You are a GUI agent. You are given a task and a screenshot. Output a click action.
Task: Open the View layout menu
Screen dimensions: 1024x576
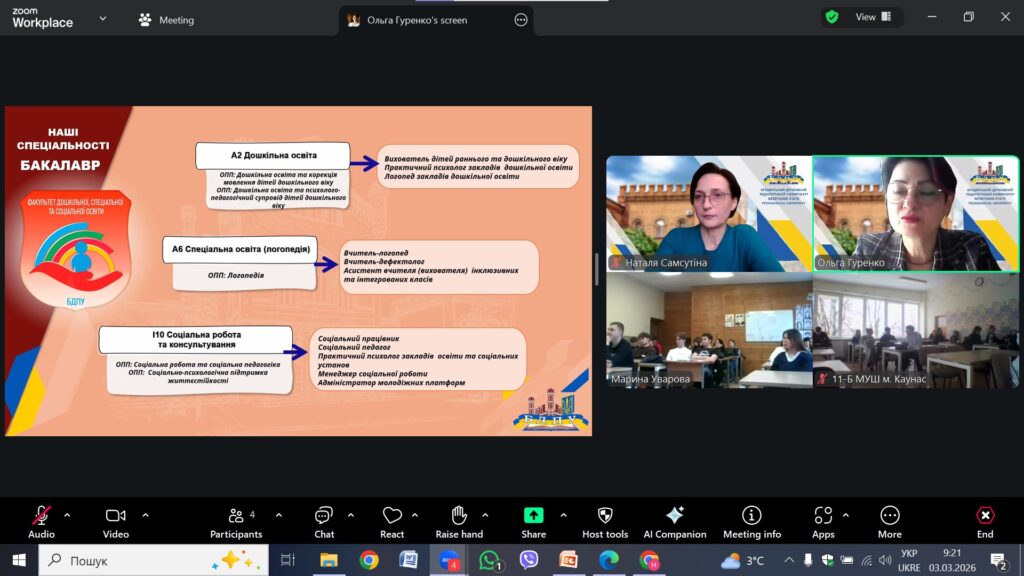pyautogui.click(x=864, y=17)
